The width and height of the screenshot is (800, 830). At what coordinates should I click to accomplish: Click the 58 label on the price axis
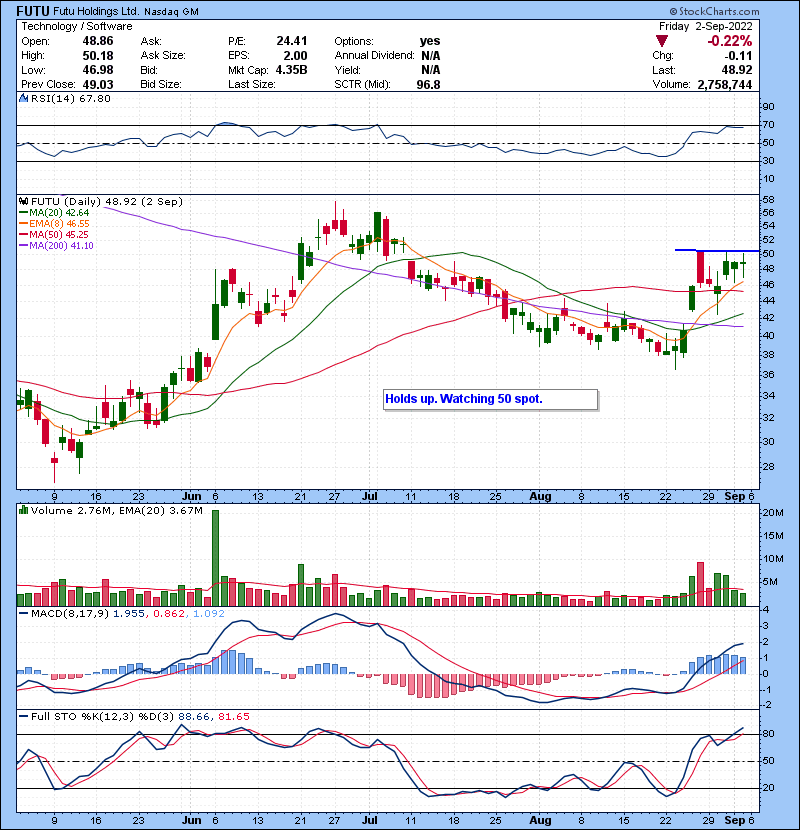(x=768, y=200)
